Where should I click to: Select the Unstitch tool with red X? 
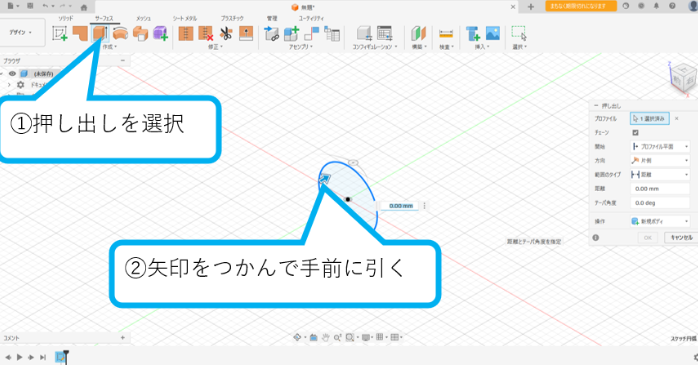tap(206, 34)
